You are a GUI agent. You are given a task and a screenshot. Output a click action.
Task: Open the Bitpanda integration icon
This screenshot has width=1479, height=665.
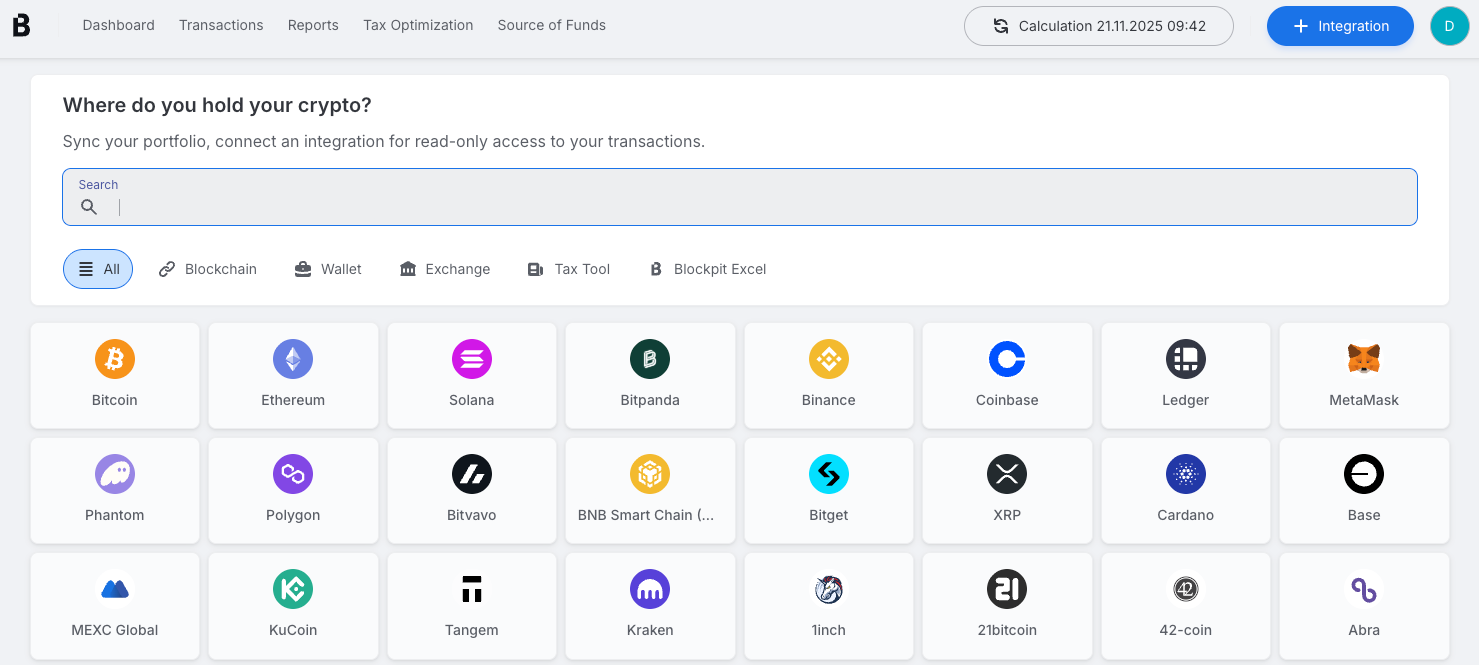click(650, 359)
